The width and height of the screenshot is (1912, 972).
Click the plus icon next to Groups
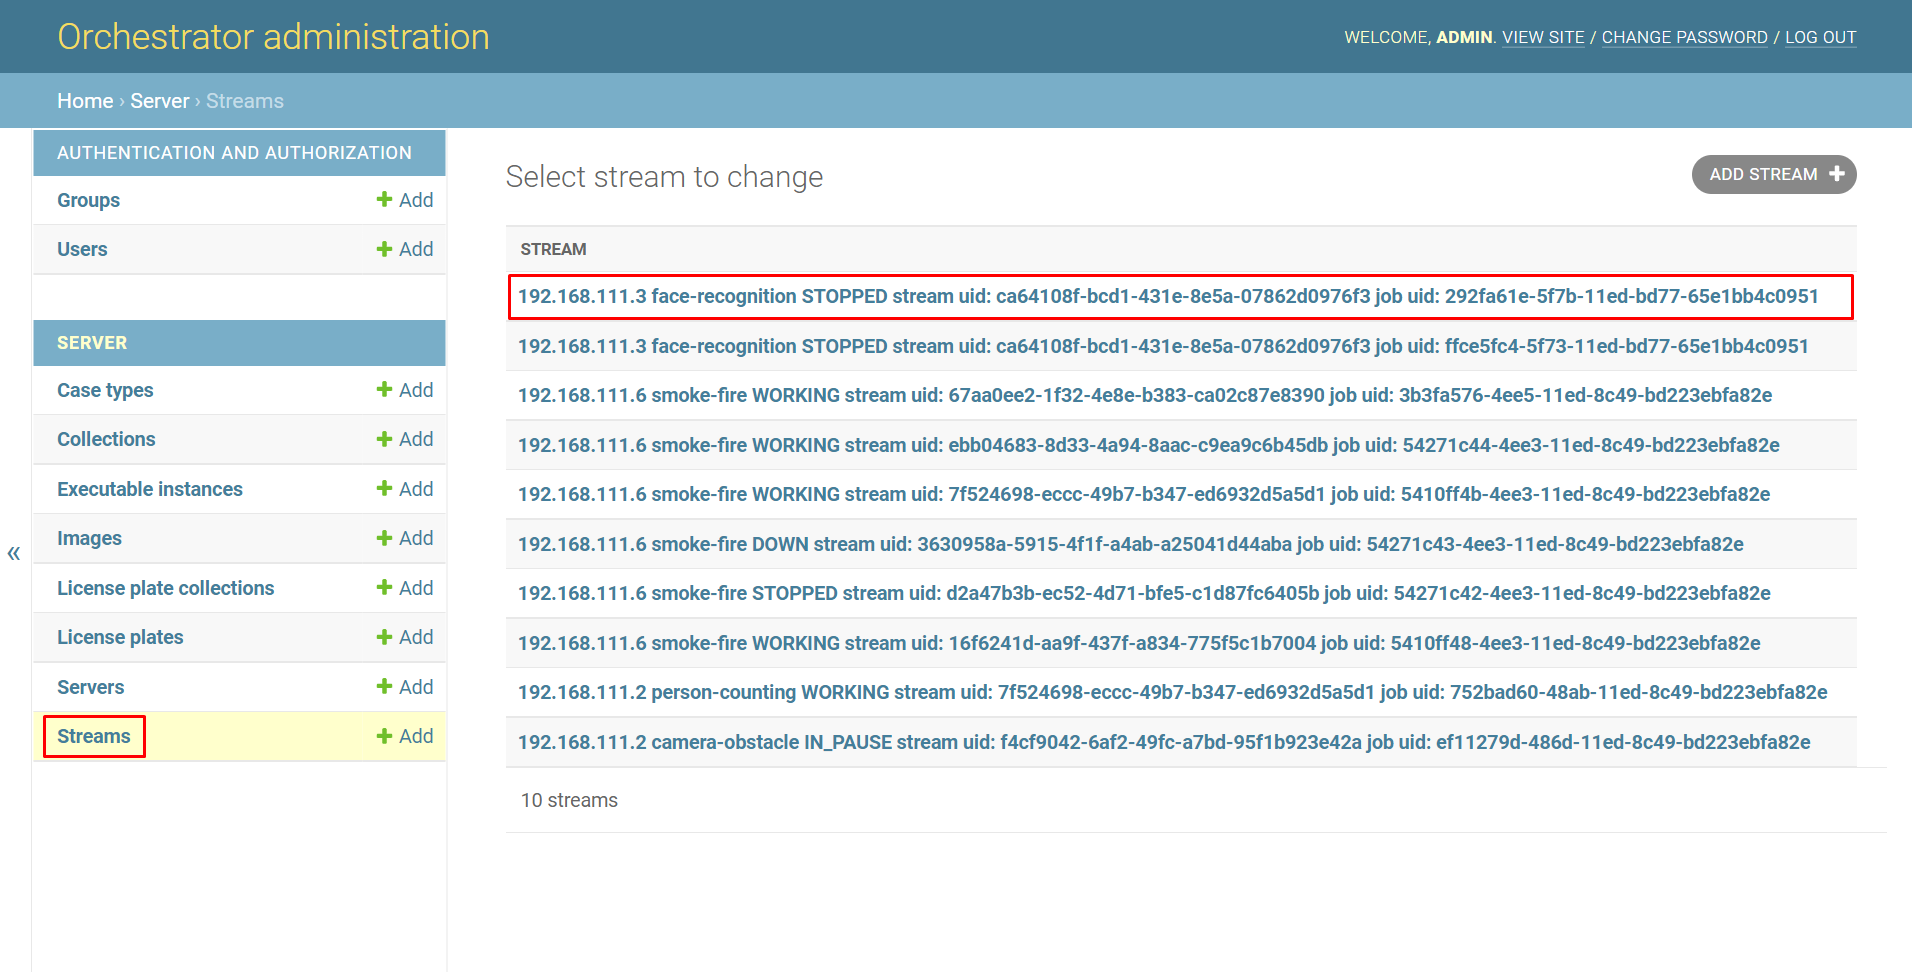(384, 200)
